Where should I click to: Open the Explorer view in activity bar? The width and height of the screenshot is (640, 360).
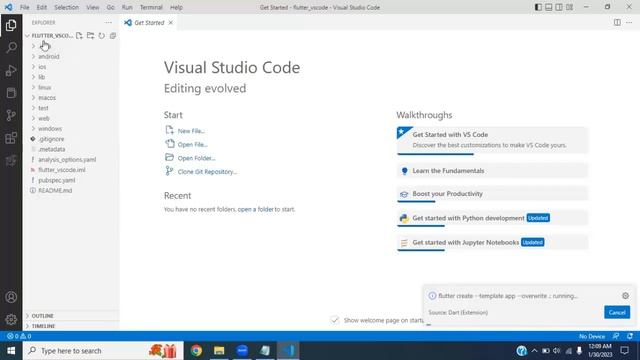tap(11, 26)
